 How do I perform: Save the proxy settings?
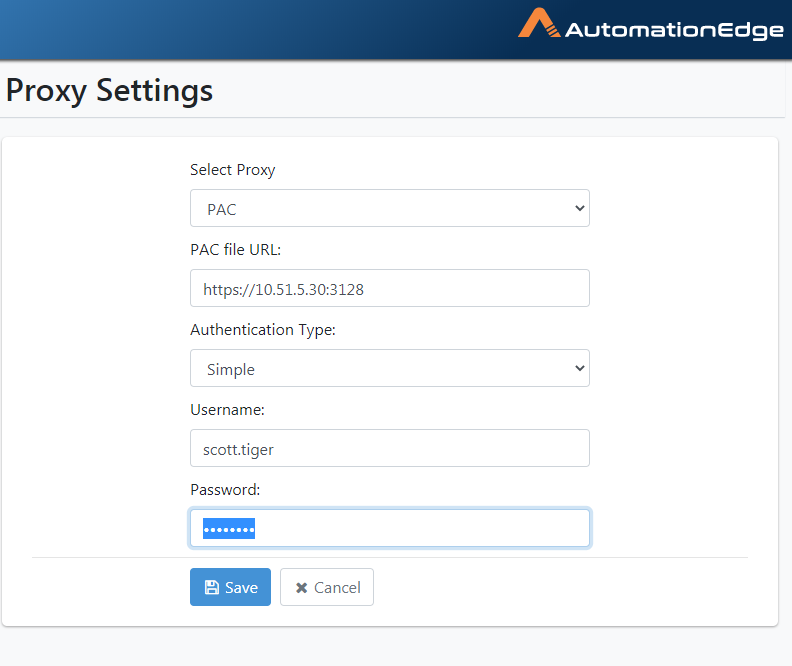(230, 587)
